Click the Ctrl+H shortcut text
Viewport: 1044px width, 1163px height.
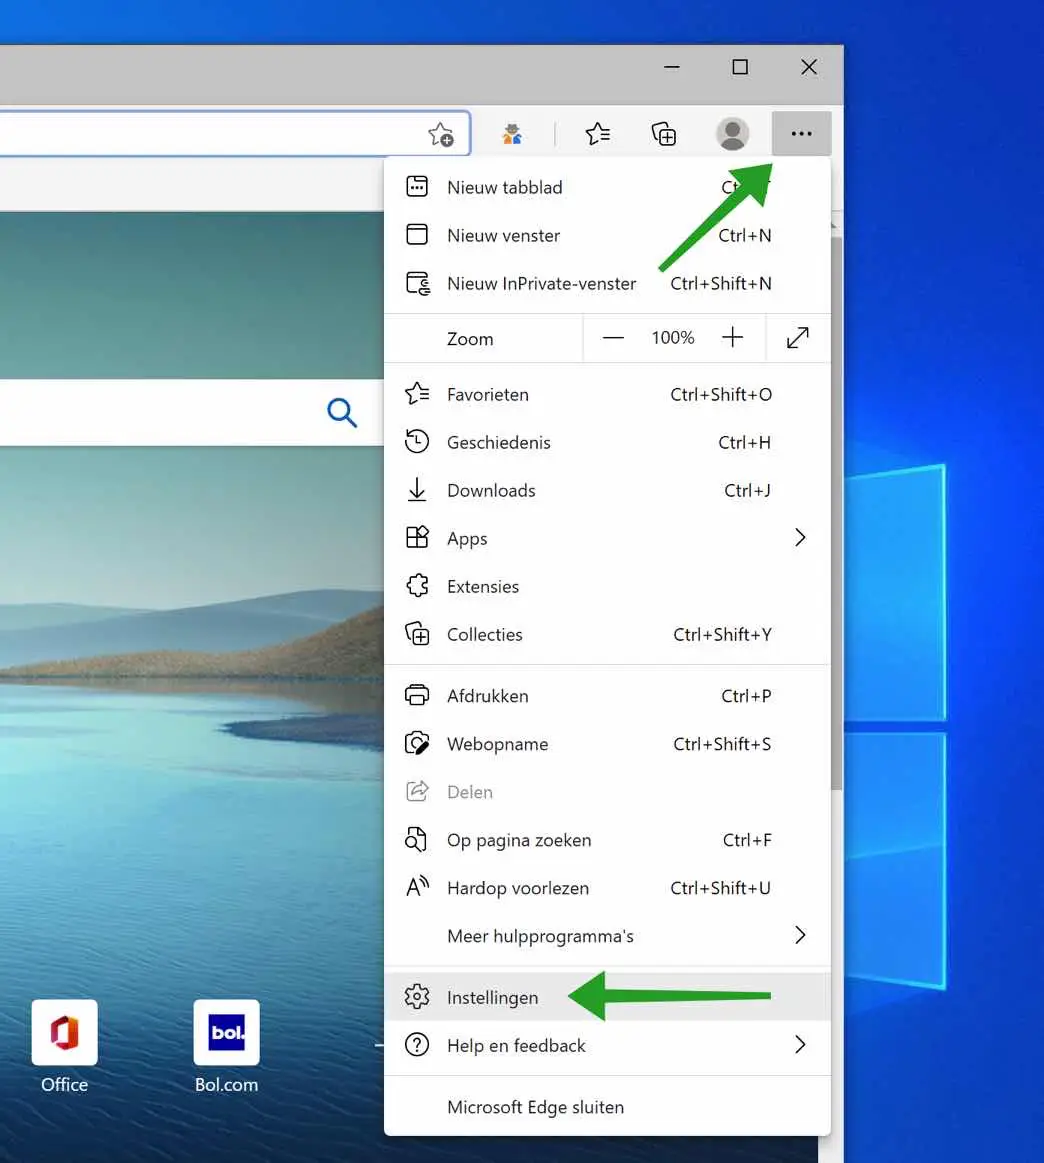point(744,442)
